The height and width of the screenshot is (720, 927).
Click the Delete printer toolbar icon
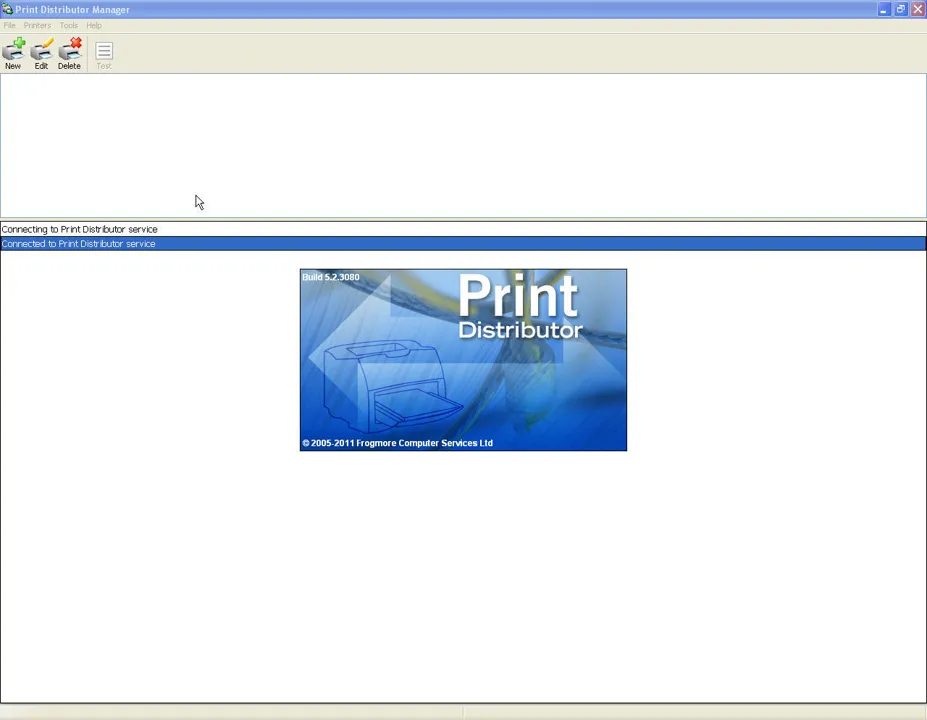pyautogui.click(x=69, y=53)
